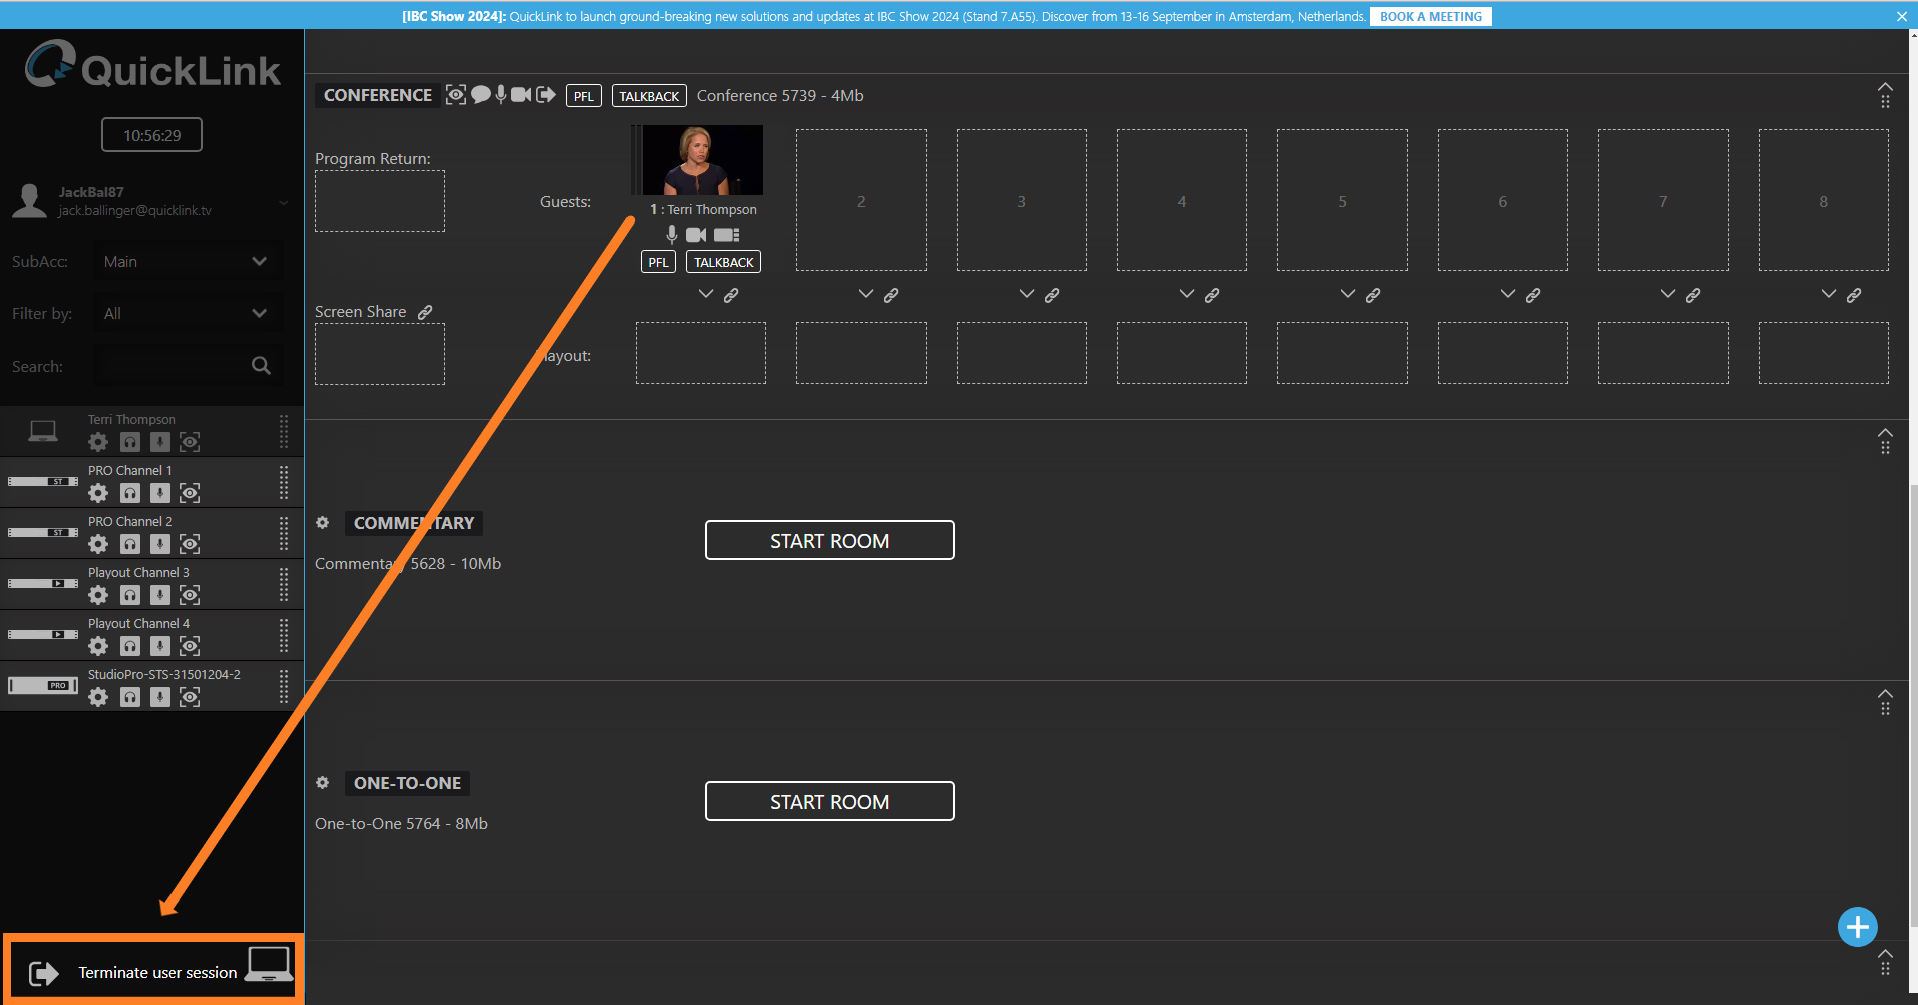Click the 10:56:29 clock display
The image size is (1918, 1005).
click(x=152, y=135)
